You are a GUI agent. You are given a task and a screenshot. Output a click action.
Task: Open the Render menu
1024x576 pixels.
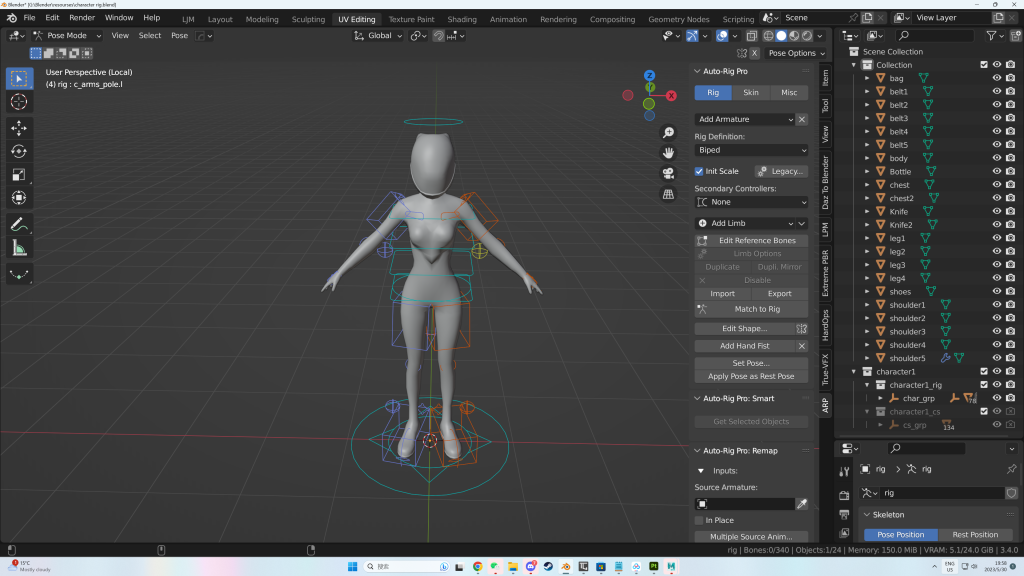click(x=82, y=18)
